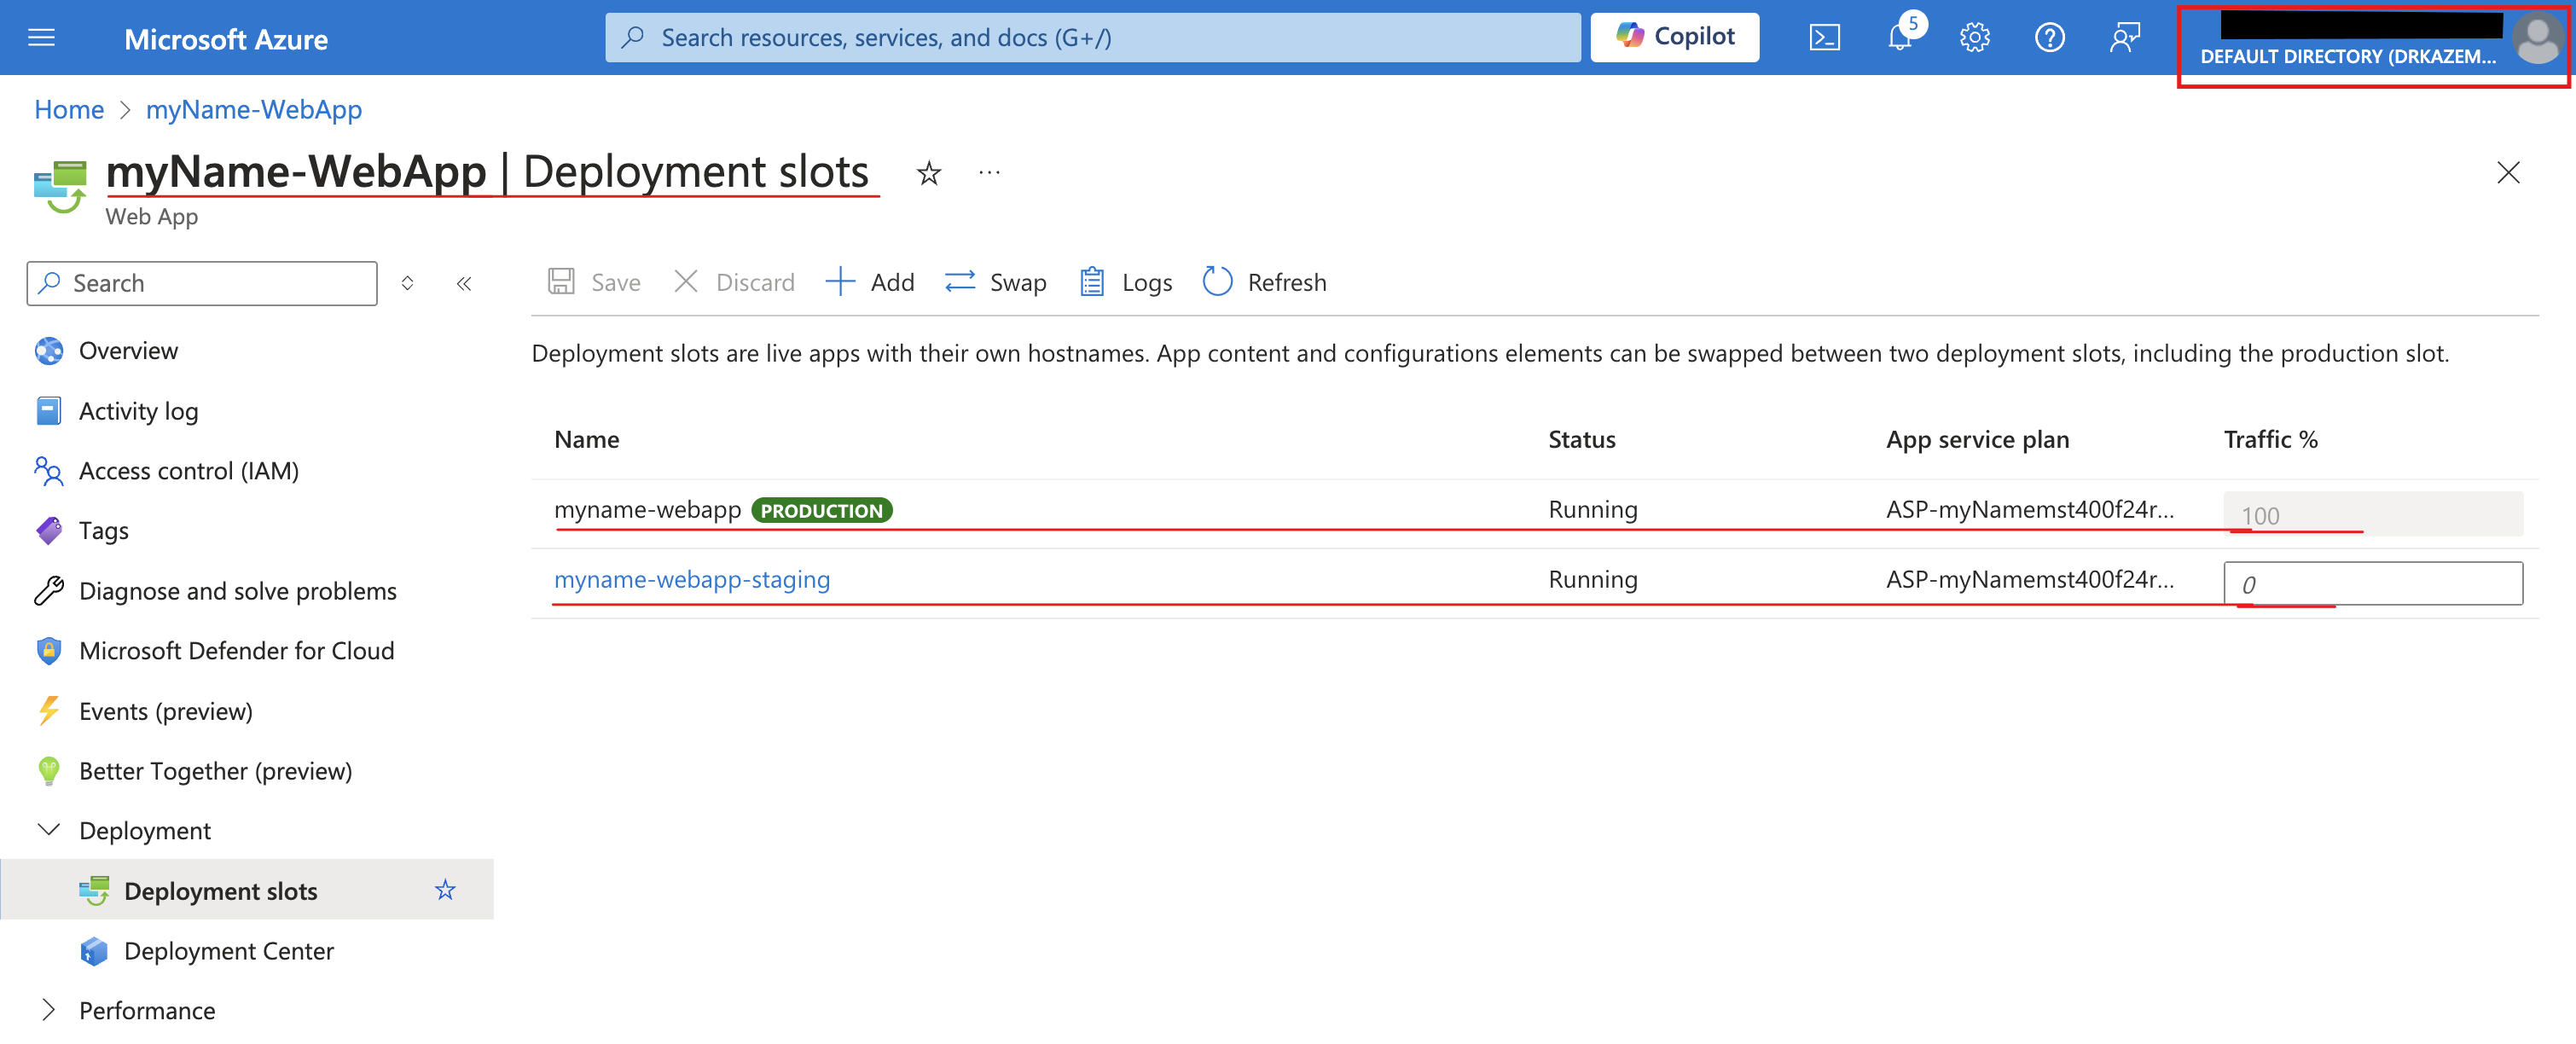Viewport: 2576px width, 1044px height.
Task: Open the Feedback icon in header
Action: click(x=2125, y=38)
